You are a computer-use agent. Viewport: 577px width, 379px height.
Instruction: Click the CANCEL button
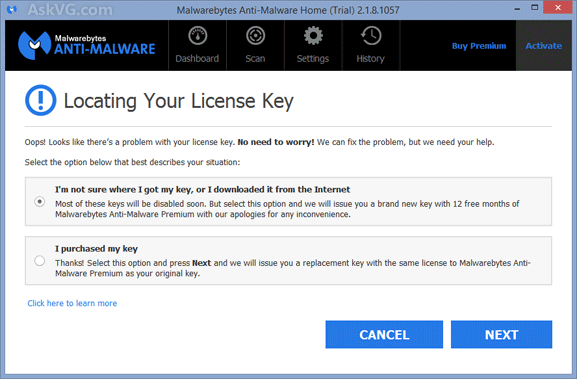[x=384, y=334]
